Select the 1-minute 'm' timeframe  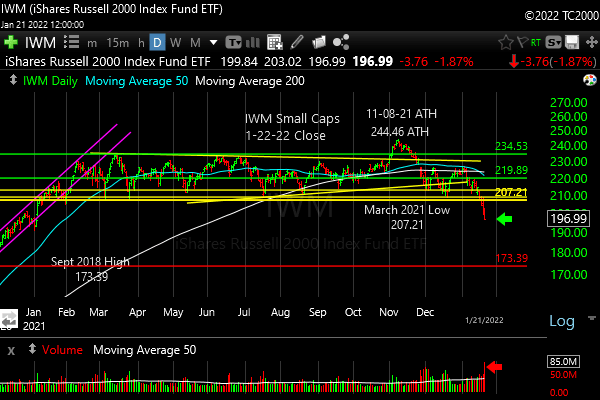pos(92,43)
